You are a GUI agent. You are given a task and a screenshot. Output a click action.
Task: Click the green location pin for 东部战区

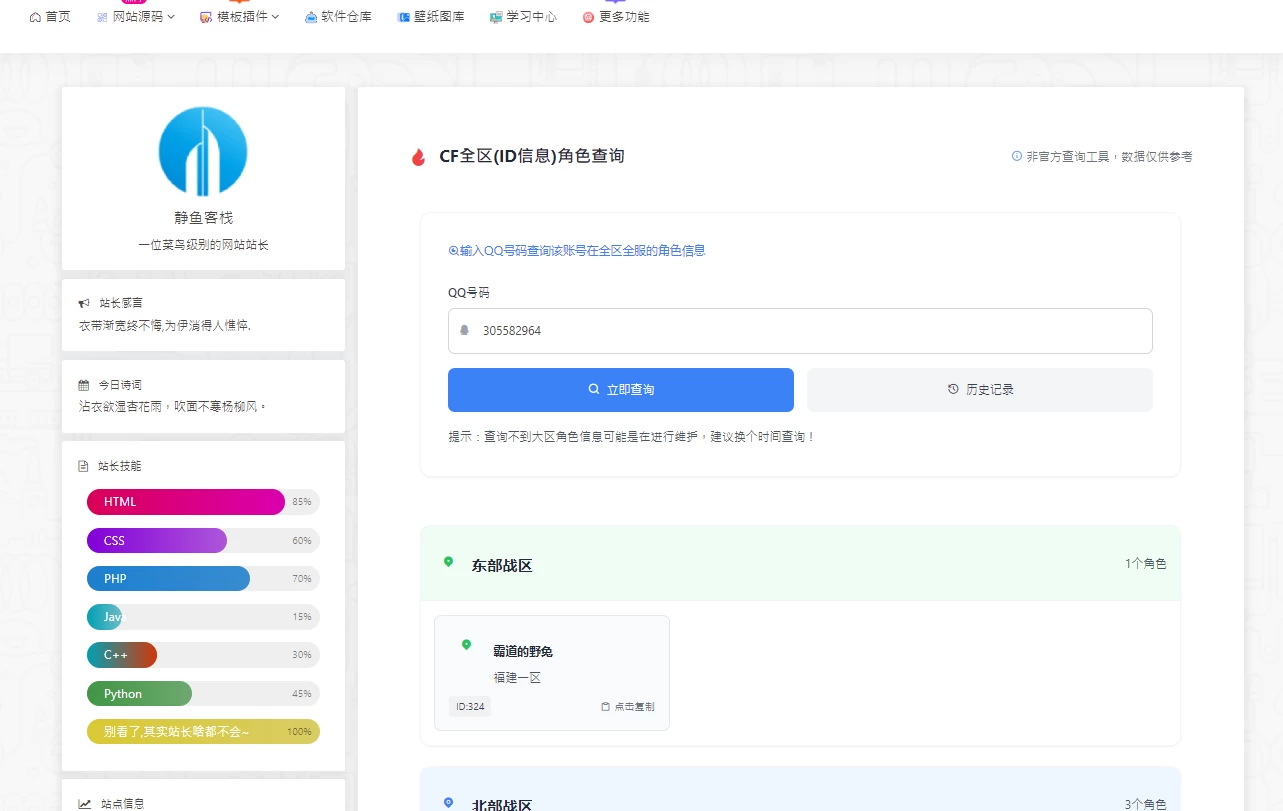pos(448,562)
